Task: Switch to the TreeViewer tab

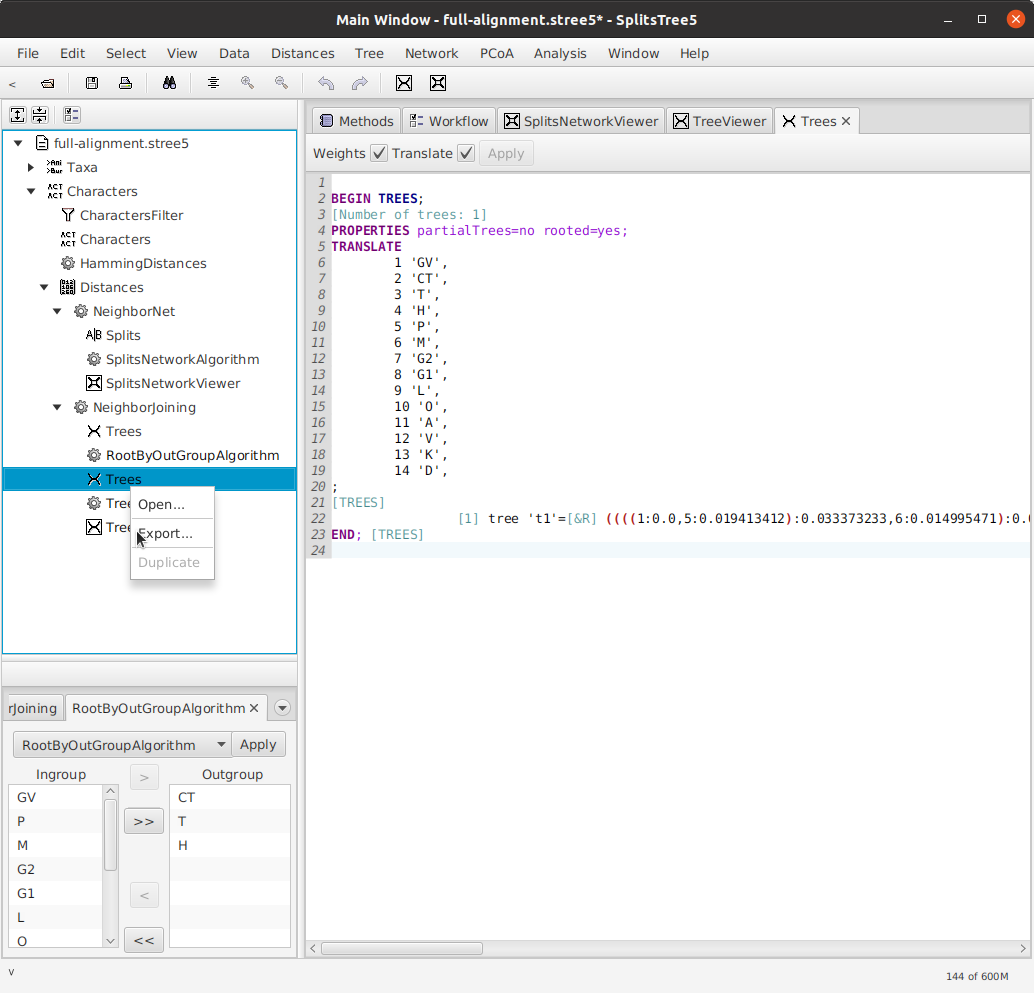Action: (x=719, y=121)
